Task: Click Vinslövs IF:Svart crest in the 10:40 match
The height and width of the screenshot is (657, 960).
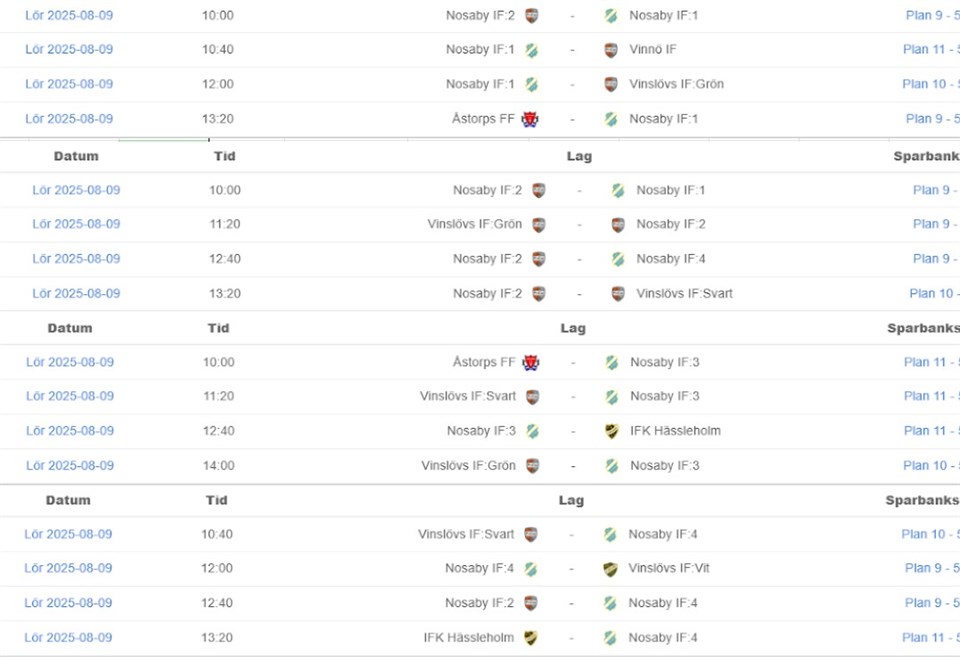Action: click(530, 535)
